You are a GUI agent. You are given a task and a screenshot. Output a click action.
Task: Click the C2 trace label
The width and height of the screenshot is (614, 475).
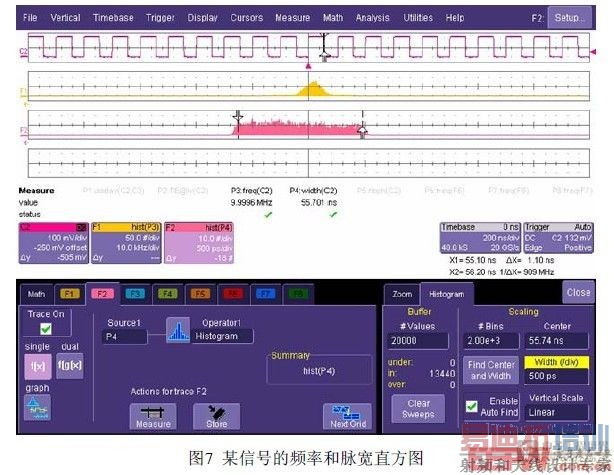pos(23,52)
